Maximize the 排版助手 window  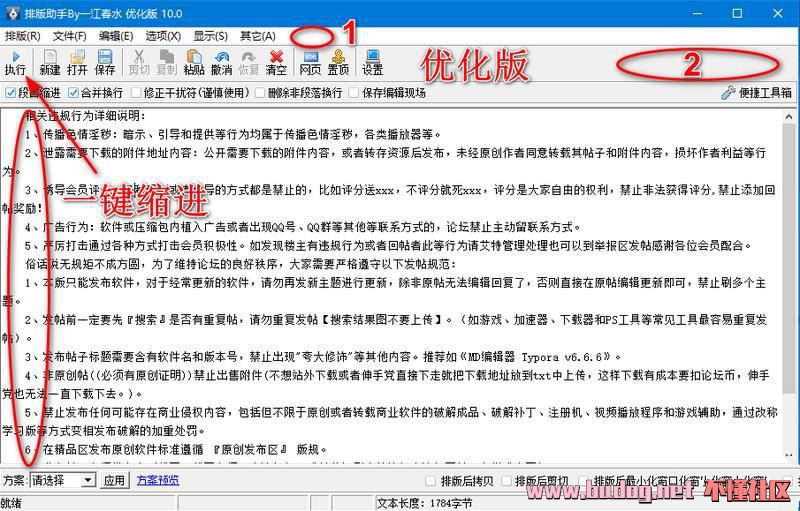tap(737, 13)
